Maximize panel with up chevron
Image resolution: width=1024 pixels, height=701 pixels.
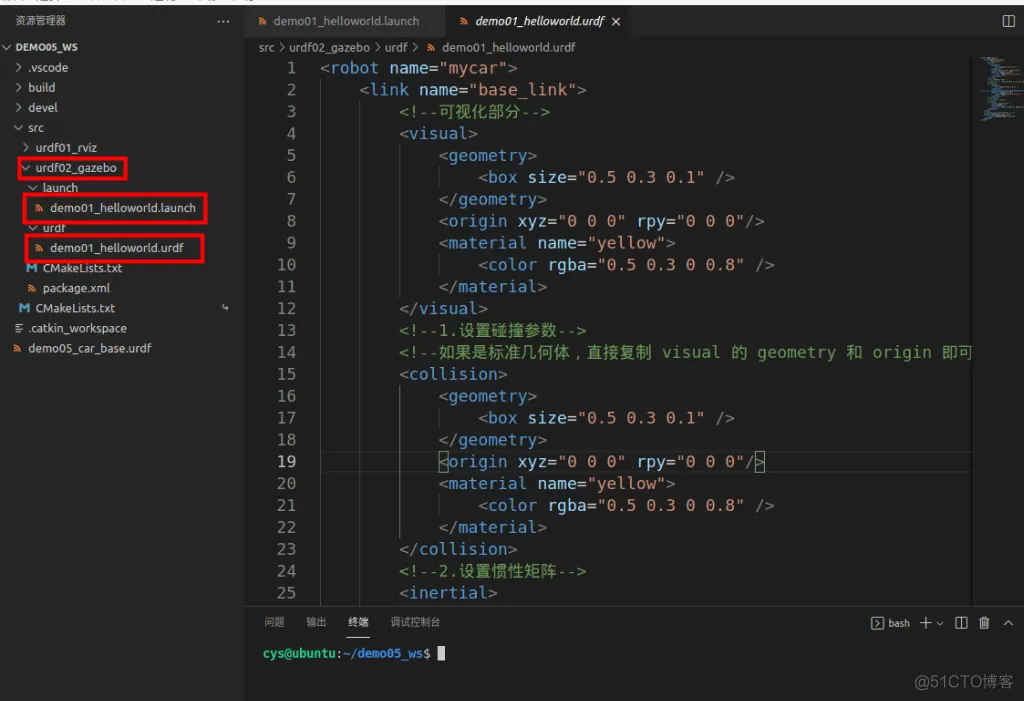point(1008,623)
